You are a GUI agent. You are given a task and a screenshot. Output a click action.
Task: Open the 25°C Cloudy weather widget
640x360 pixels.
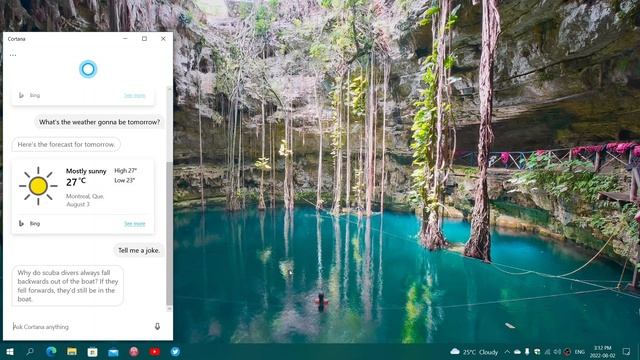[x=474, y=352]
